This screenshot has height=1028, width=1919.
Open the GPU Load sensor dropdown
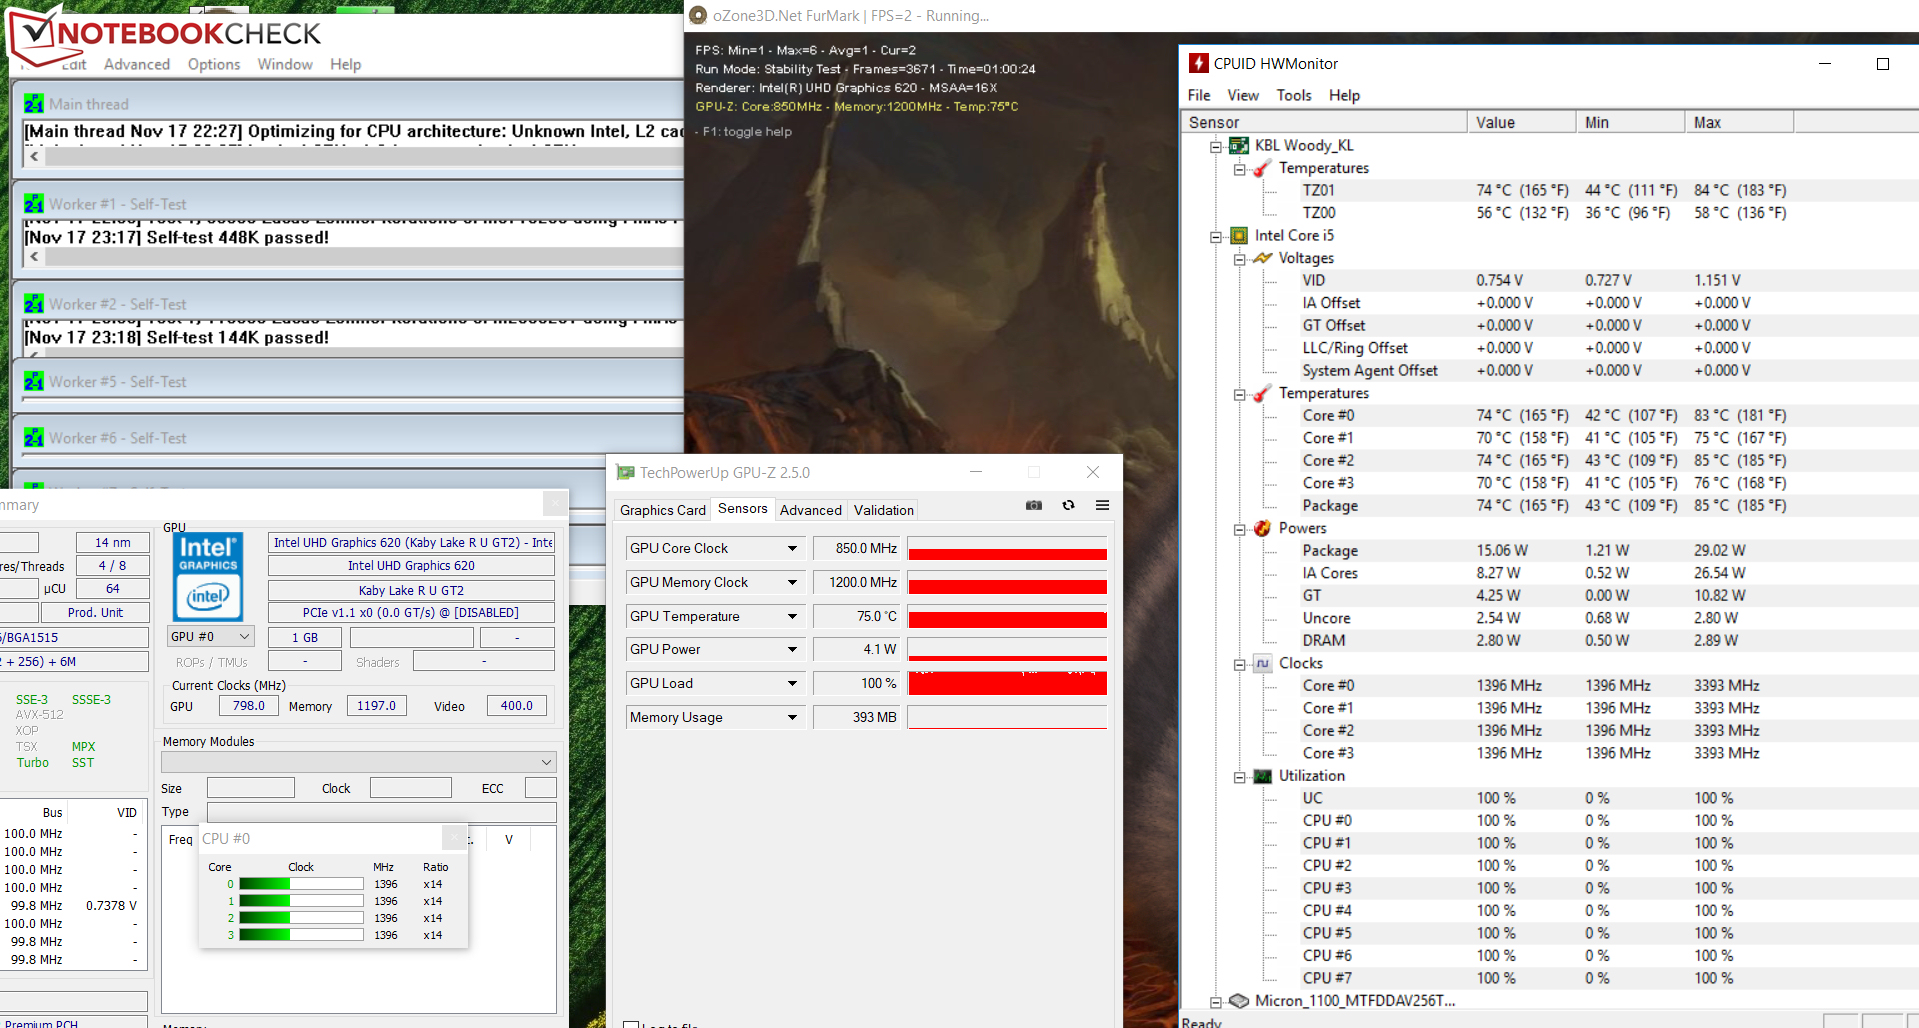coord(792,683)
